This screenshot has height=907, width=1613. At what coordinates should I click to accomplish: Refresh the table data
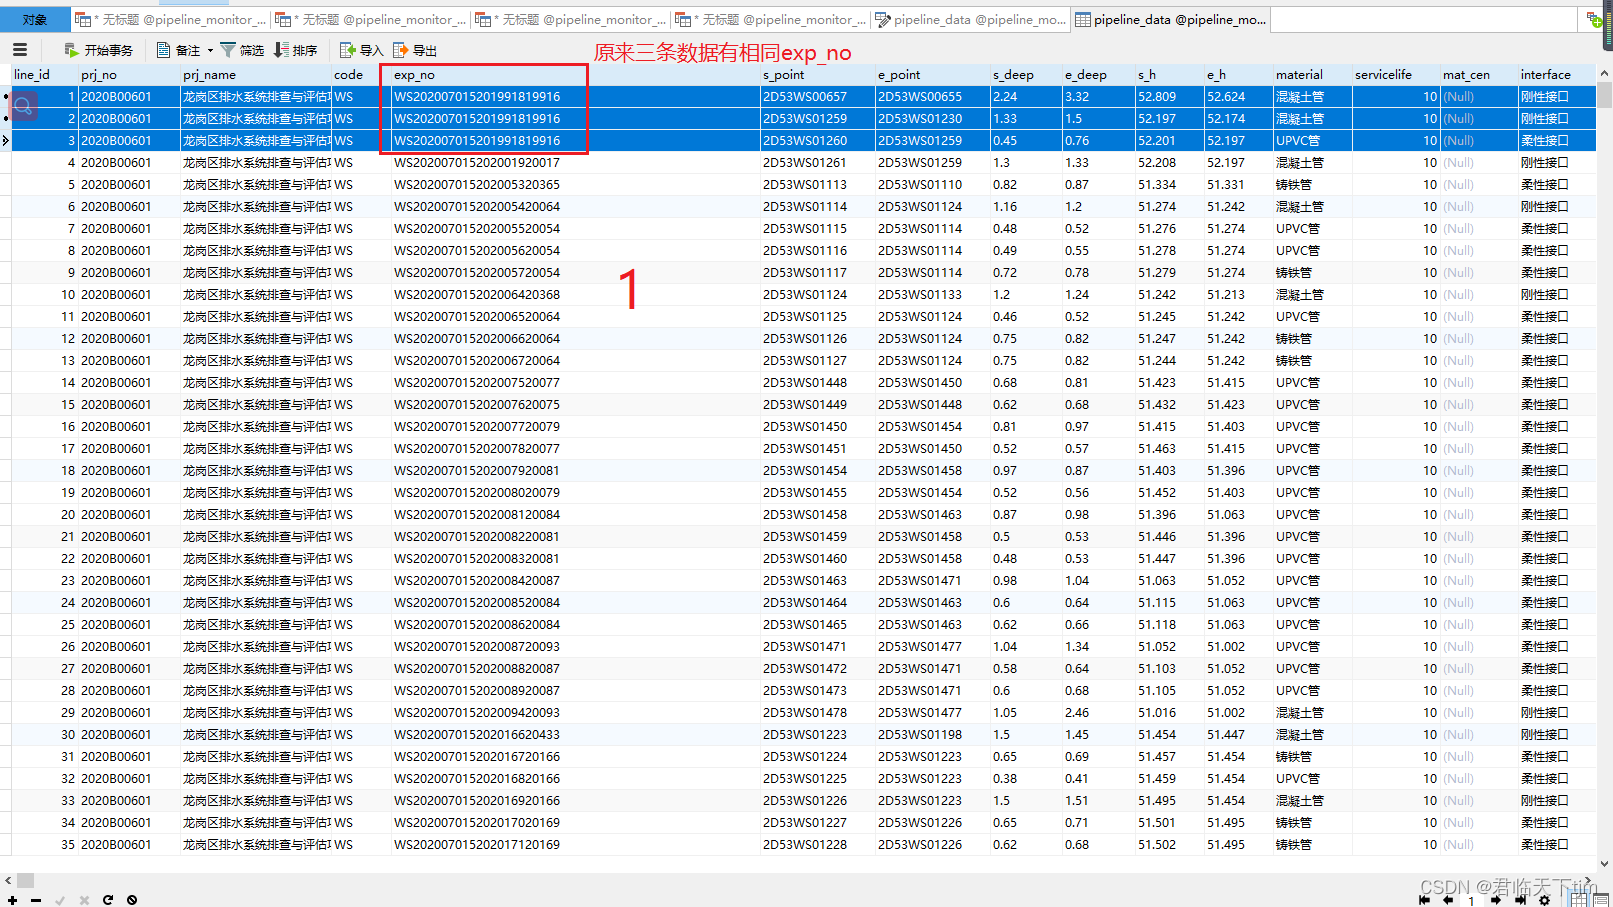pos(108,900)
